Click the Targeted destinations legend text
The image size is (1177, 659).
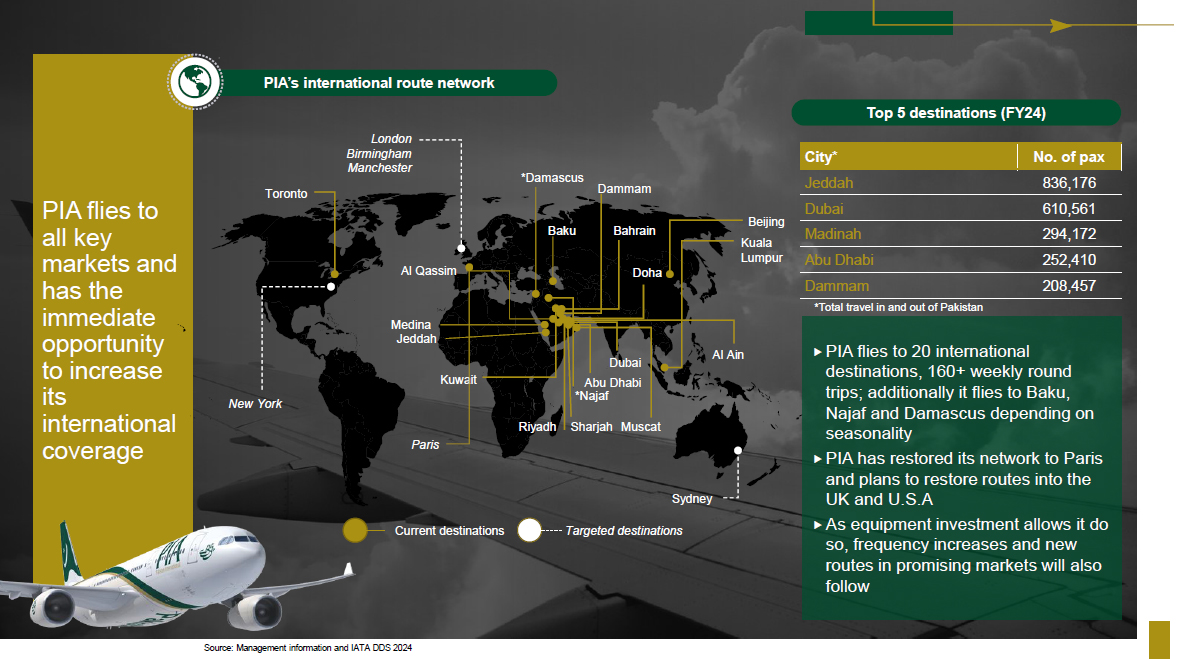pyautogui.click(x=624, y=530)
